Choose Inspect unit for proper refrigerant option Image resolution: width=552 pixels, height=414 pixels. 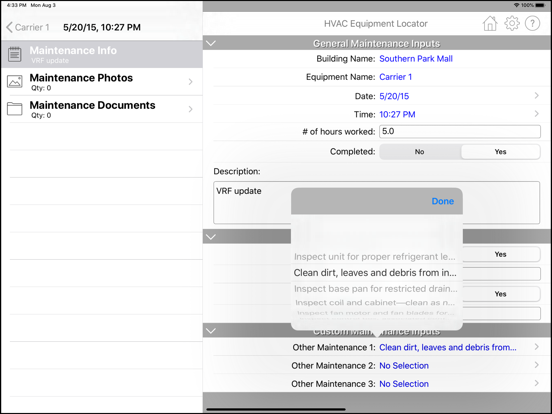pos(375,257)
